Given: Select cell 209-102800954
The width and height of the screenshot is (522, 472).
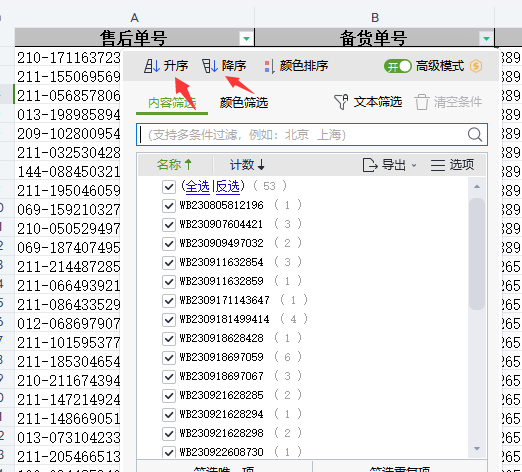Looking at the screenshot, I should tap(68, 134).
